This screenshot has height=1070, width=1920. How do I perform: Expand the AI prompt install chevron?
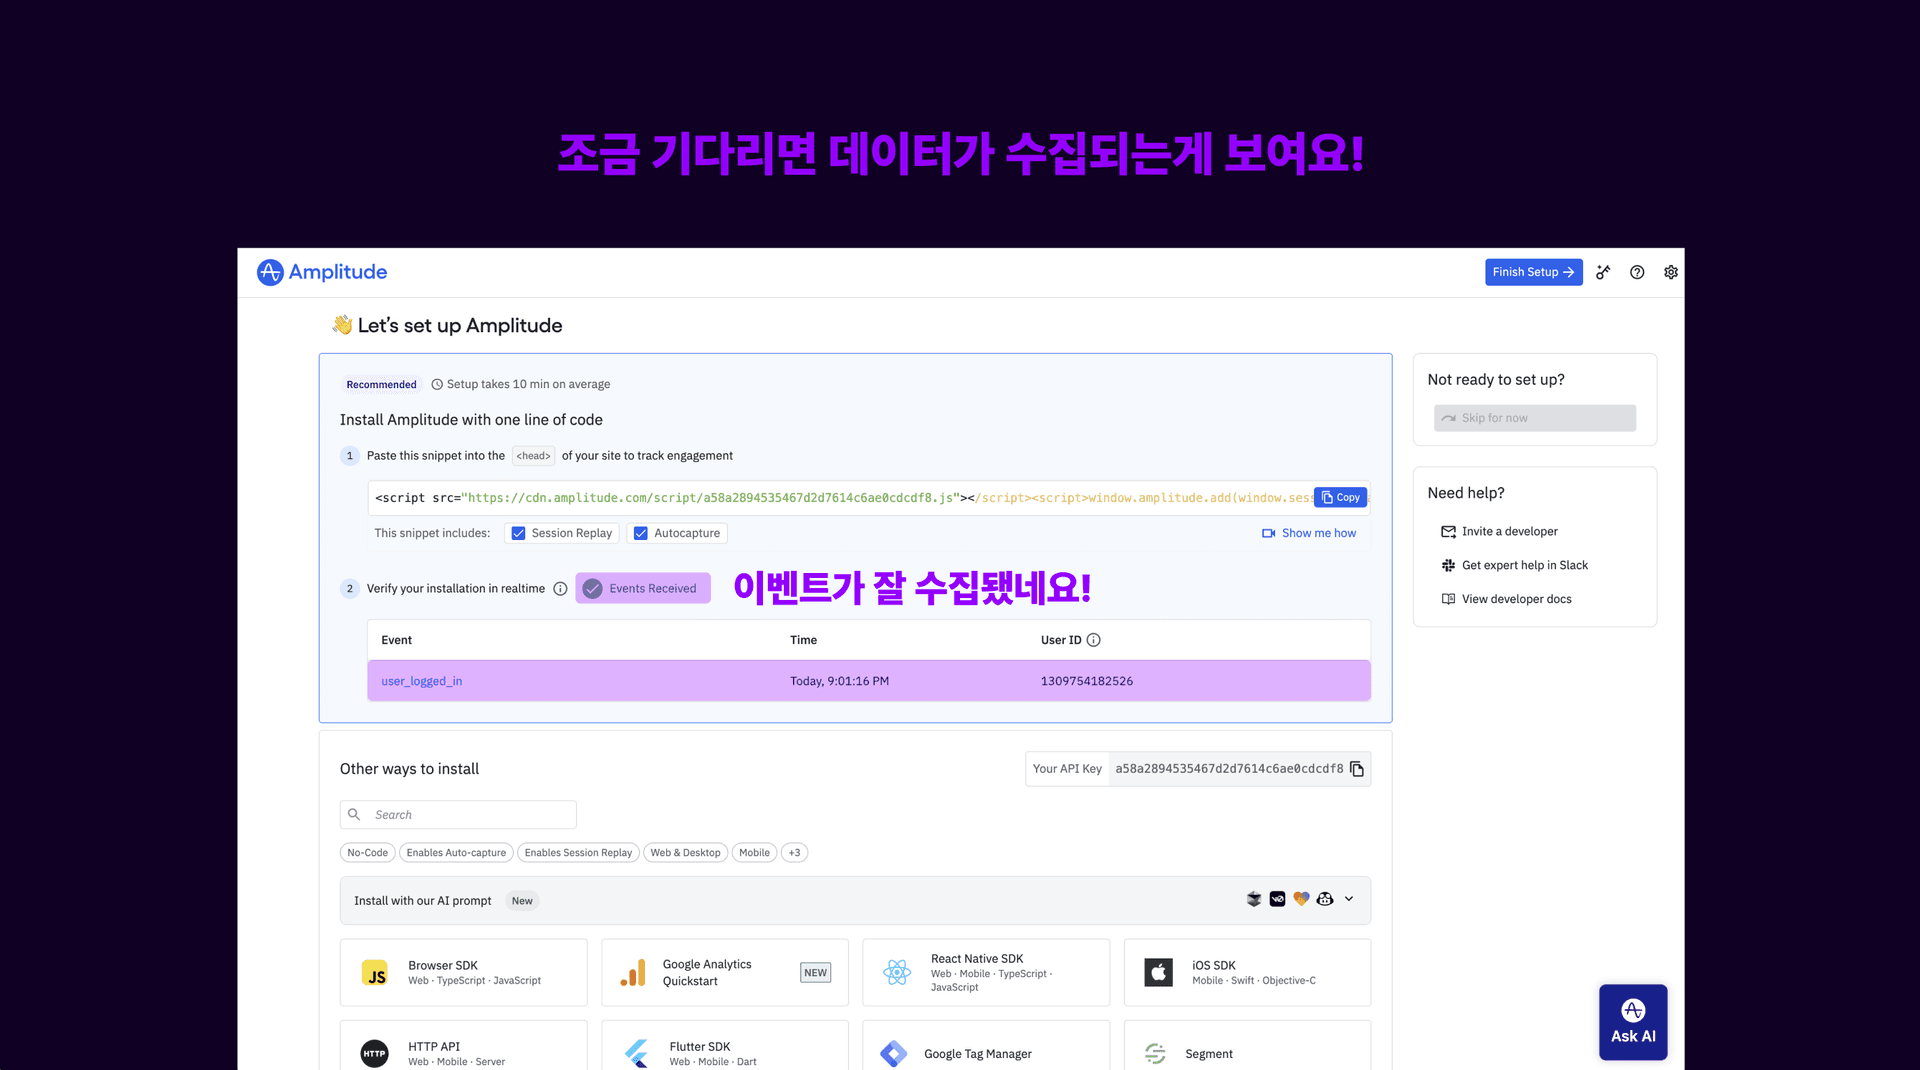point(1348,899)
